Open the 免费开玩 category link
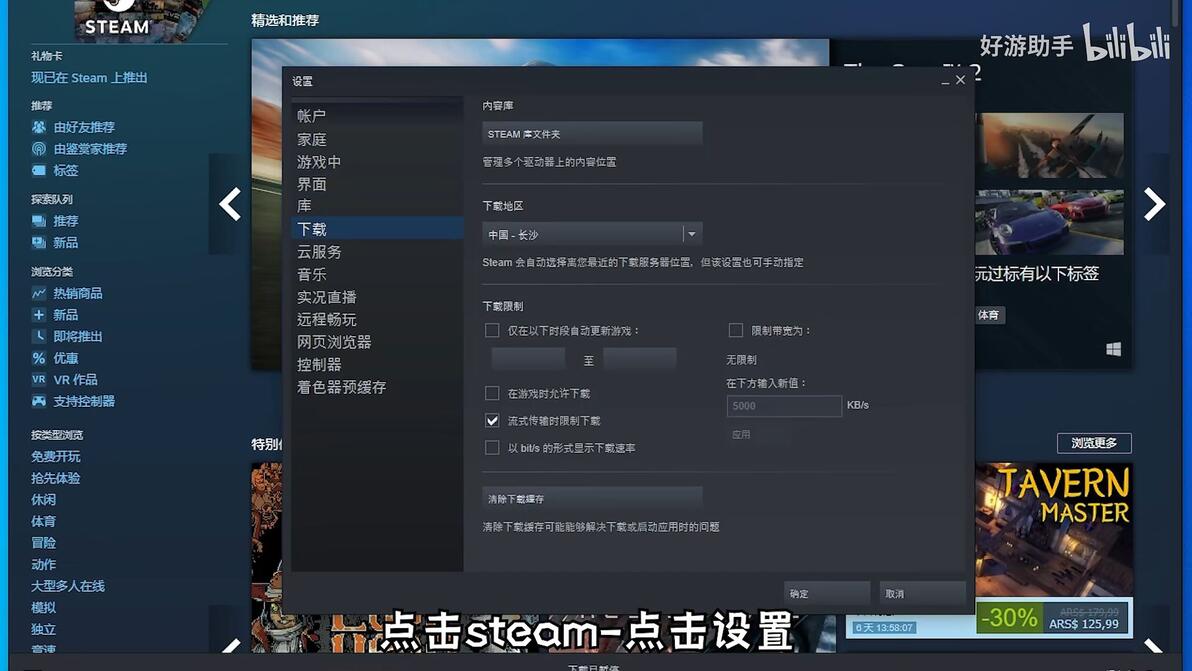The image size is (1192, 671). coord(55,456)
